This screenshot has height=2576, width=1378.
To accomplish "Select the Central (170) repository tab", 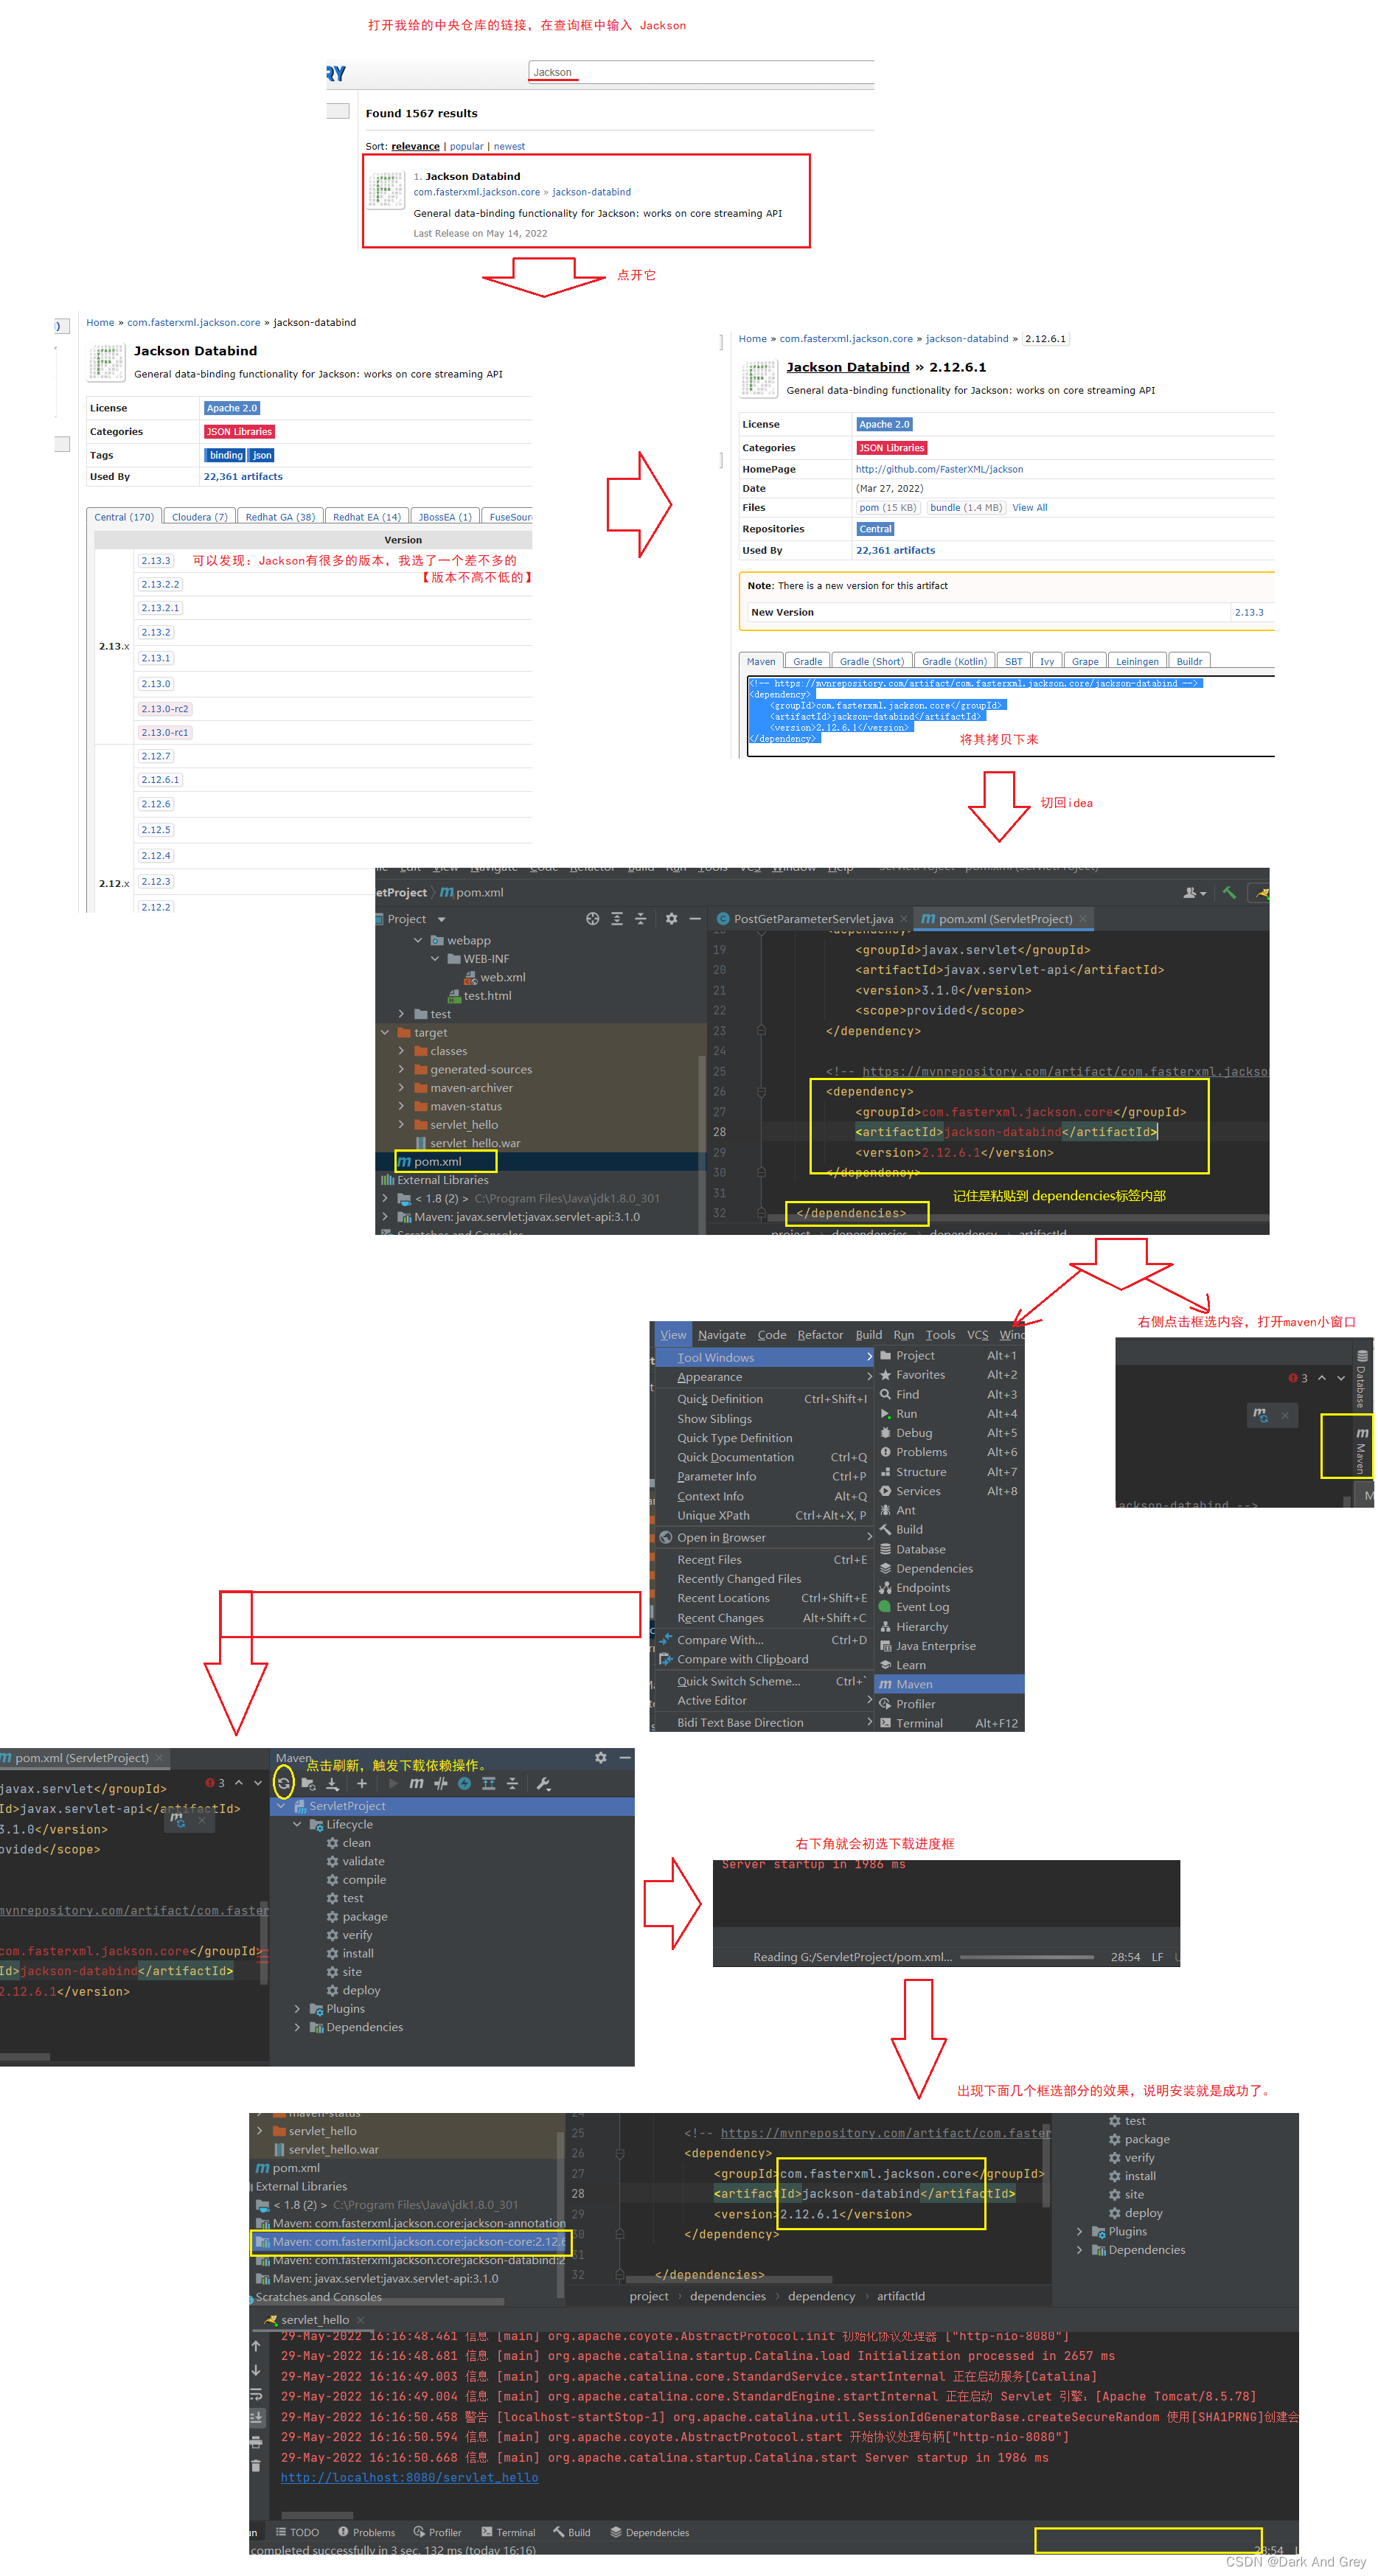I will (x=124, y=517).
